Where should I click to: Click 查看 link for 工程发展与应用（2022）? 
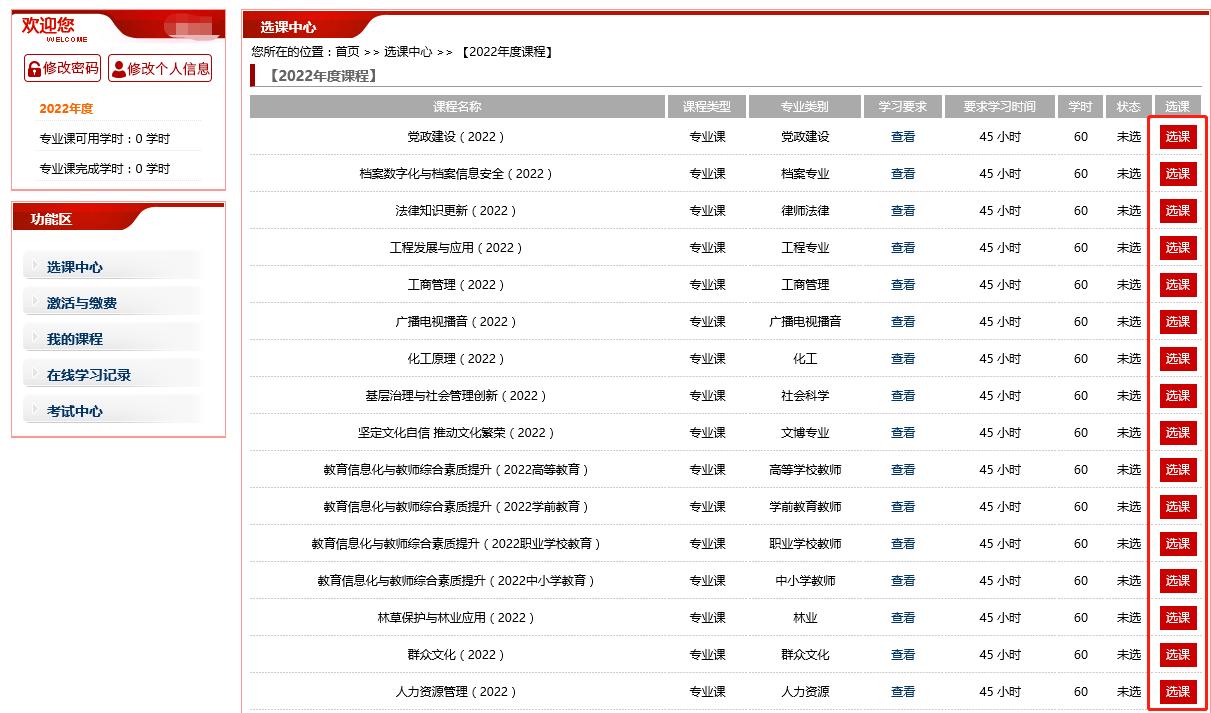click(902, 248)
